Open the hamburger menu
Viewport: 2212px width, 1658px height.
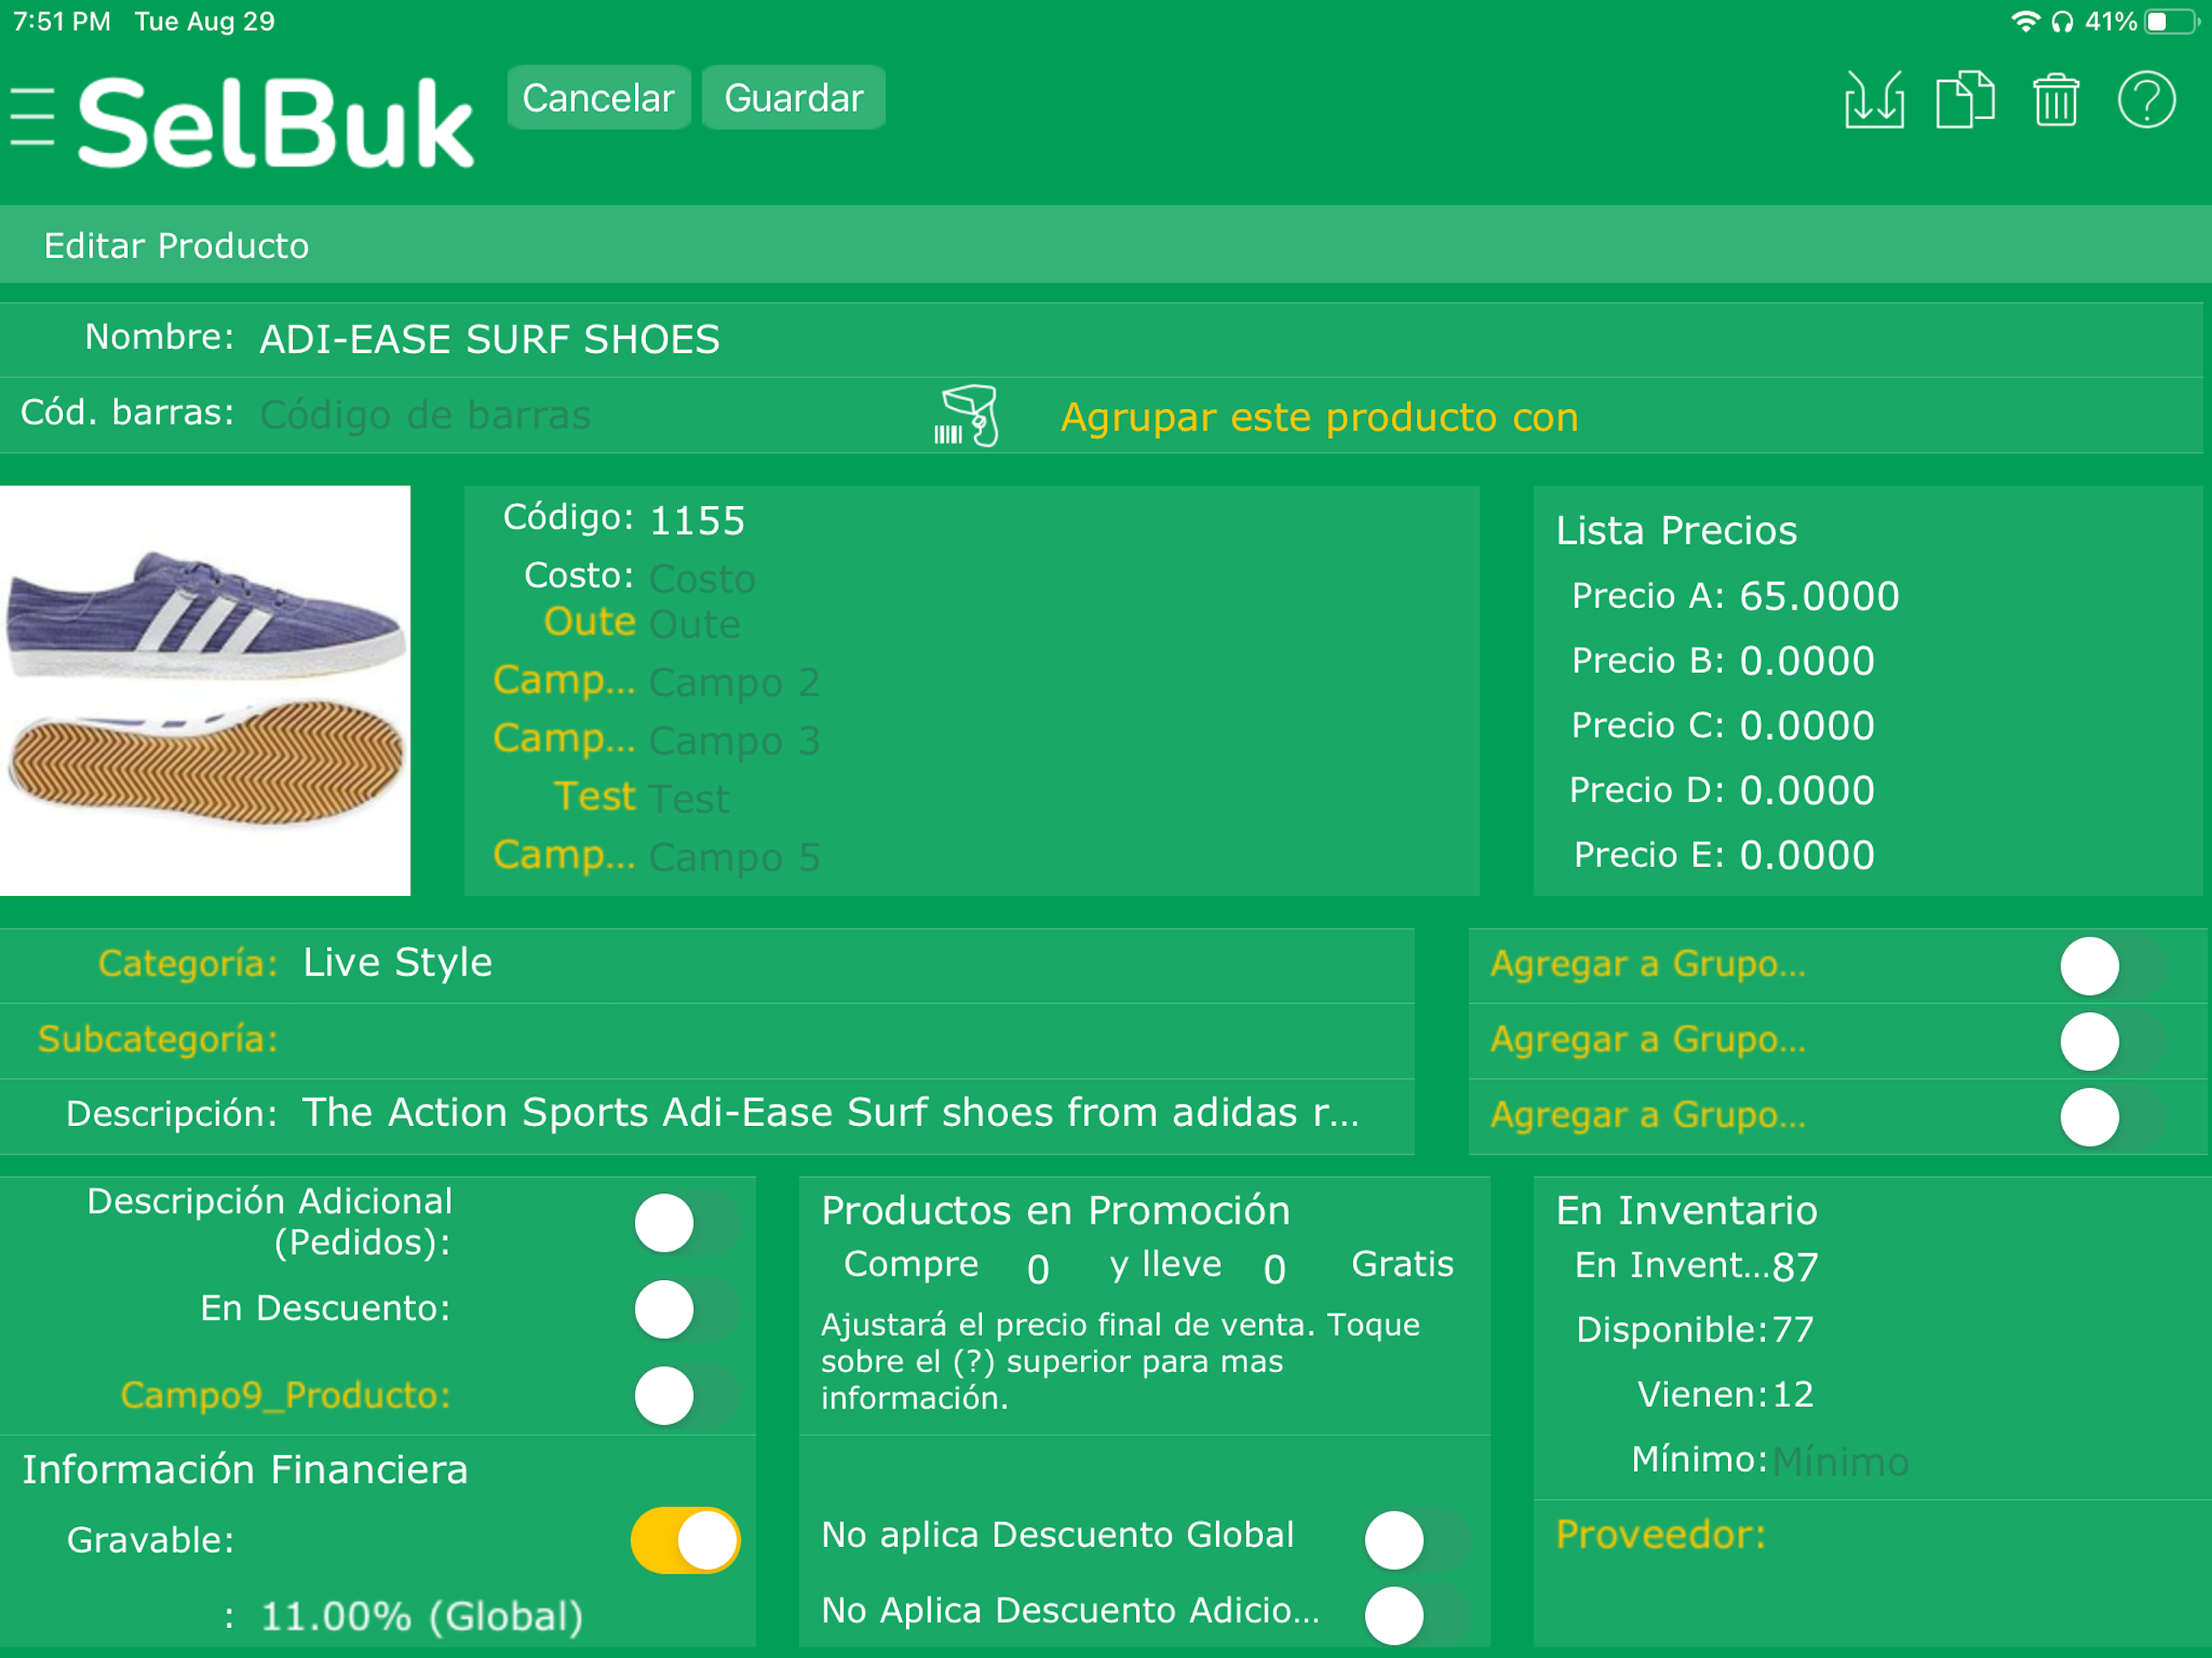point(32,116)
